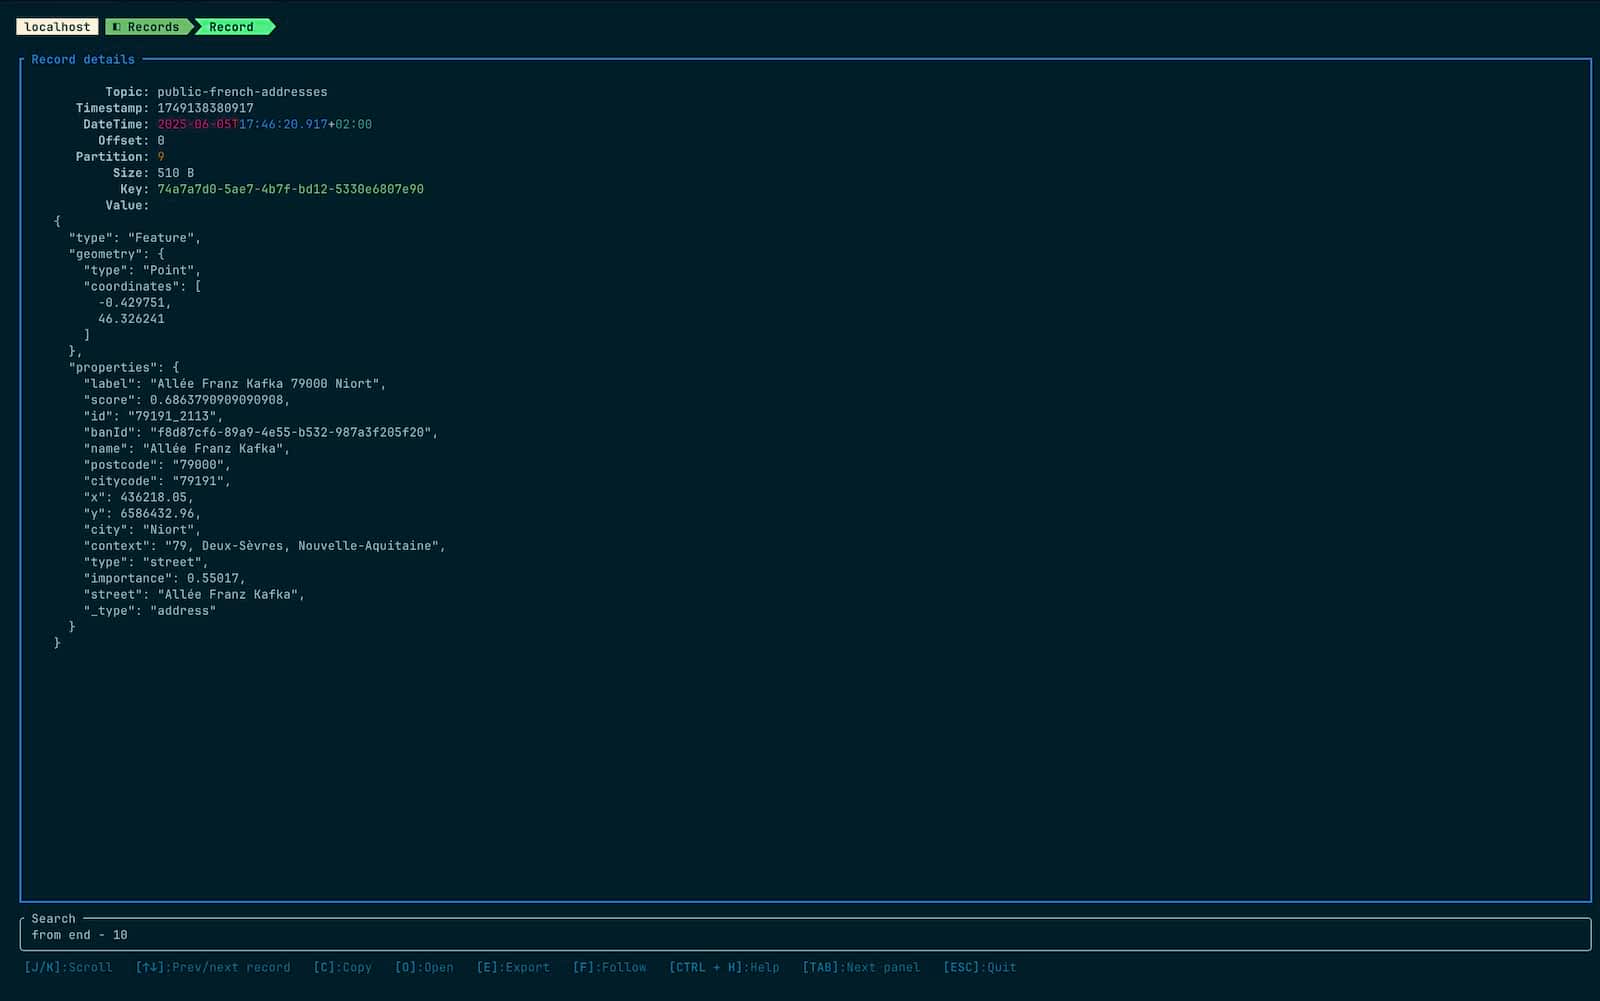This screenshot has width=1600, height=1001.
Task: Open Help via CTRL + H hint
Action: [x=724, y=967]
